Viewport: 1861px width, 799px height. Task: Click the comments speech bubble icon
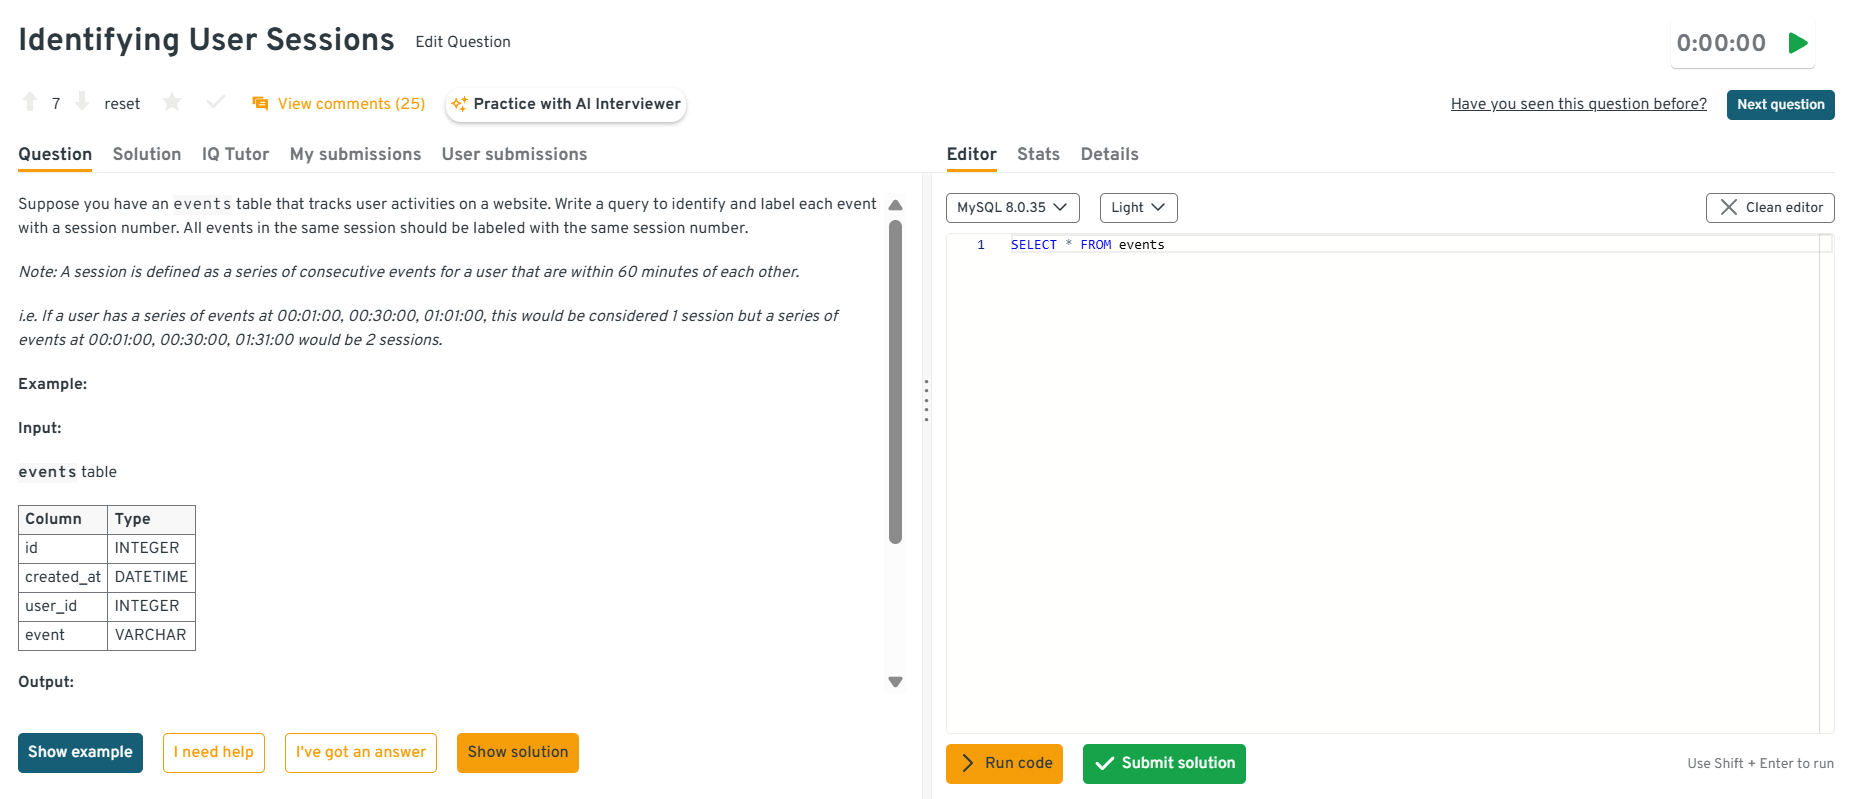tap(260, 104)
